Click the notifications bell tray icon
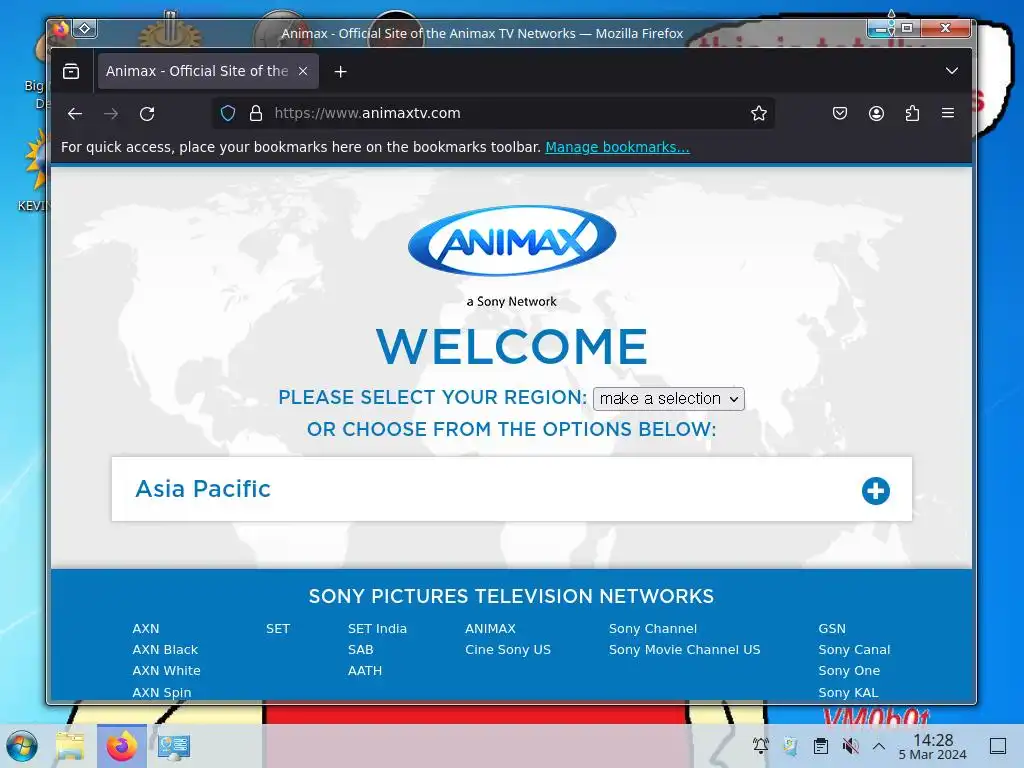Image resolution: width=1024 pixels, height=768 pixels. coord(760,746)
